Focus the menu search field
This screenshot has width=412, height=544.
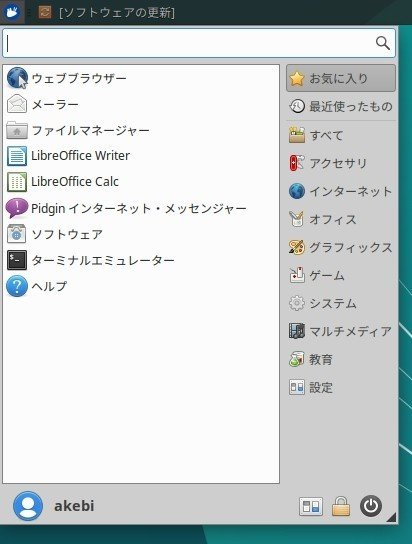coord(199,43)
